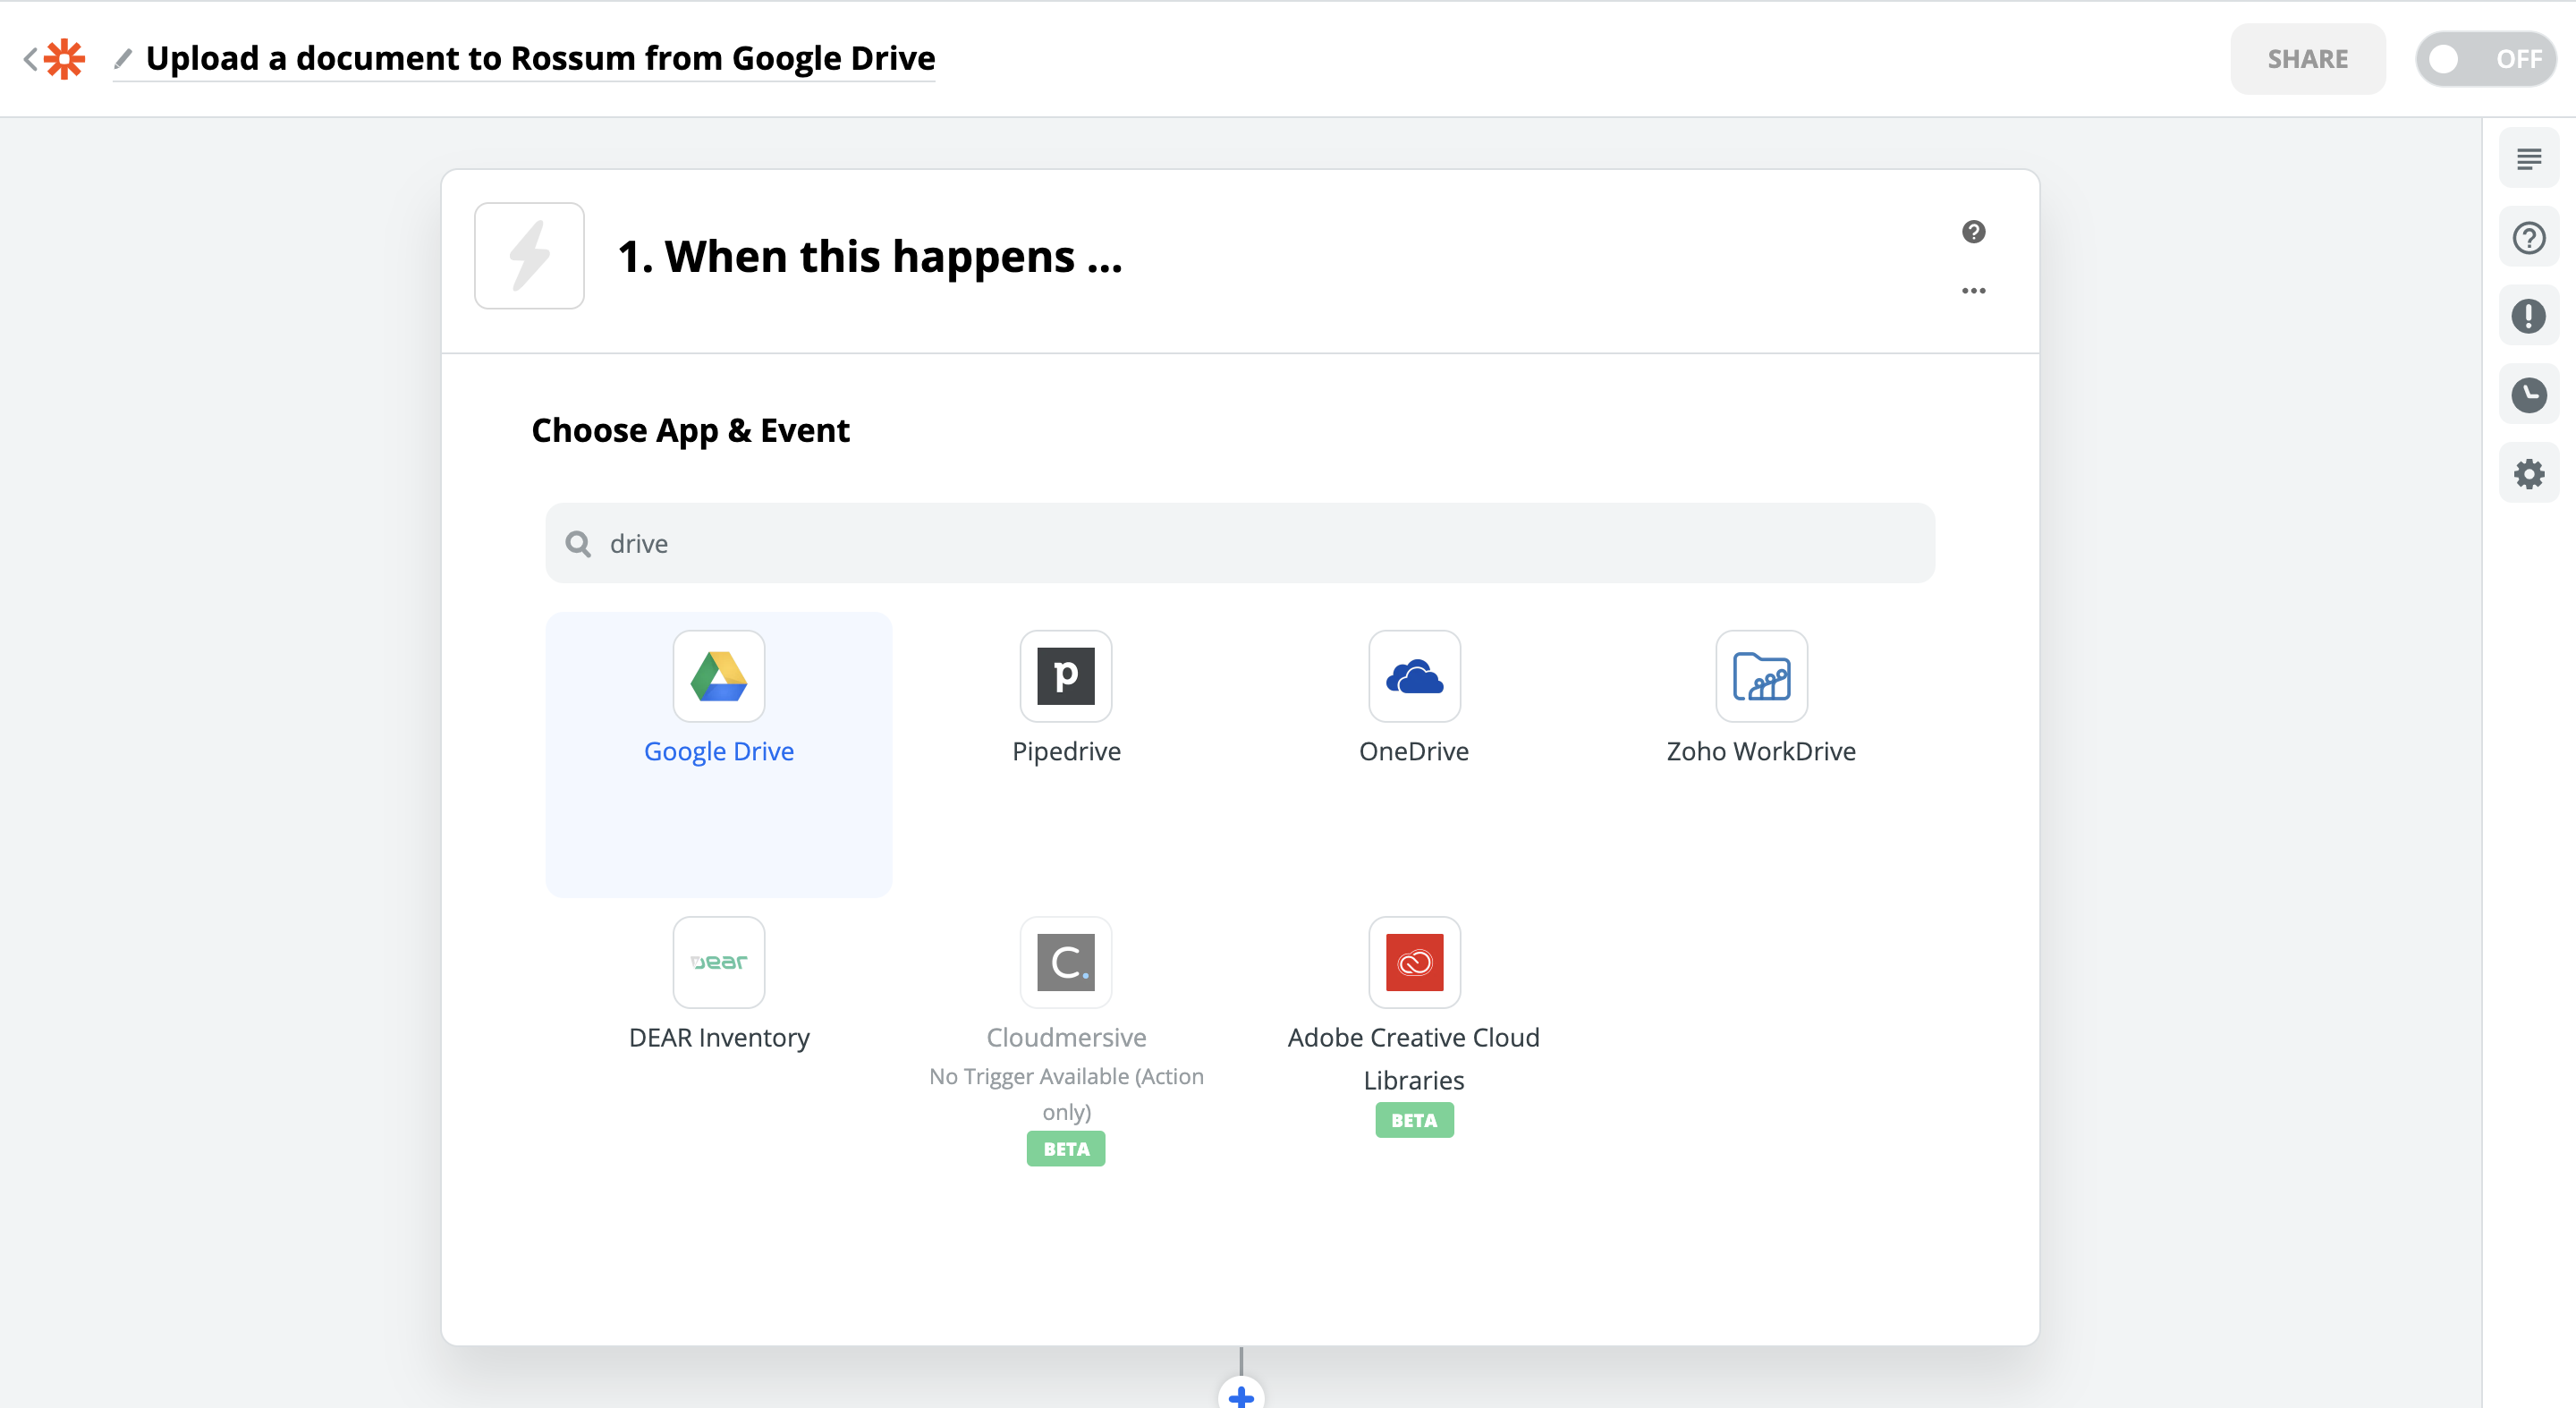
Task: Pick the OneDrive cloud icon
Action: (1413, 676)
